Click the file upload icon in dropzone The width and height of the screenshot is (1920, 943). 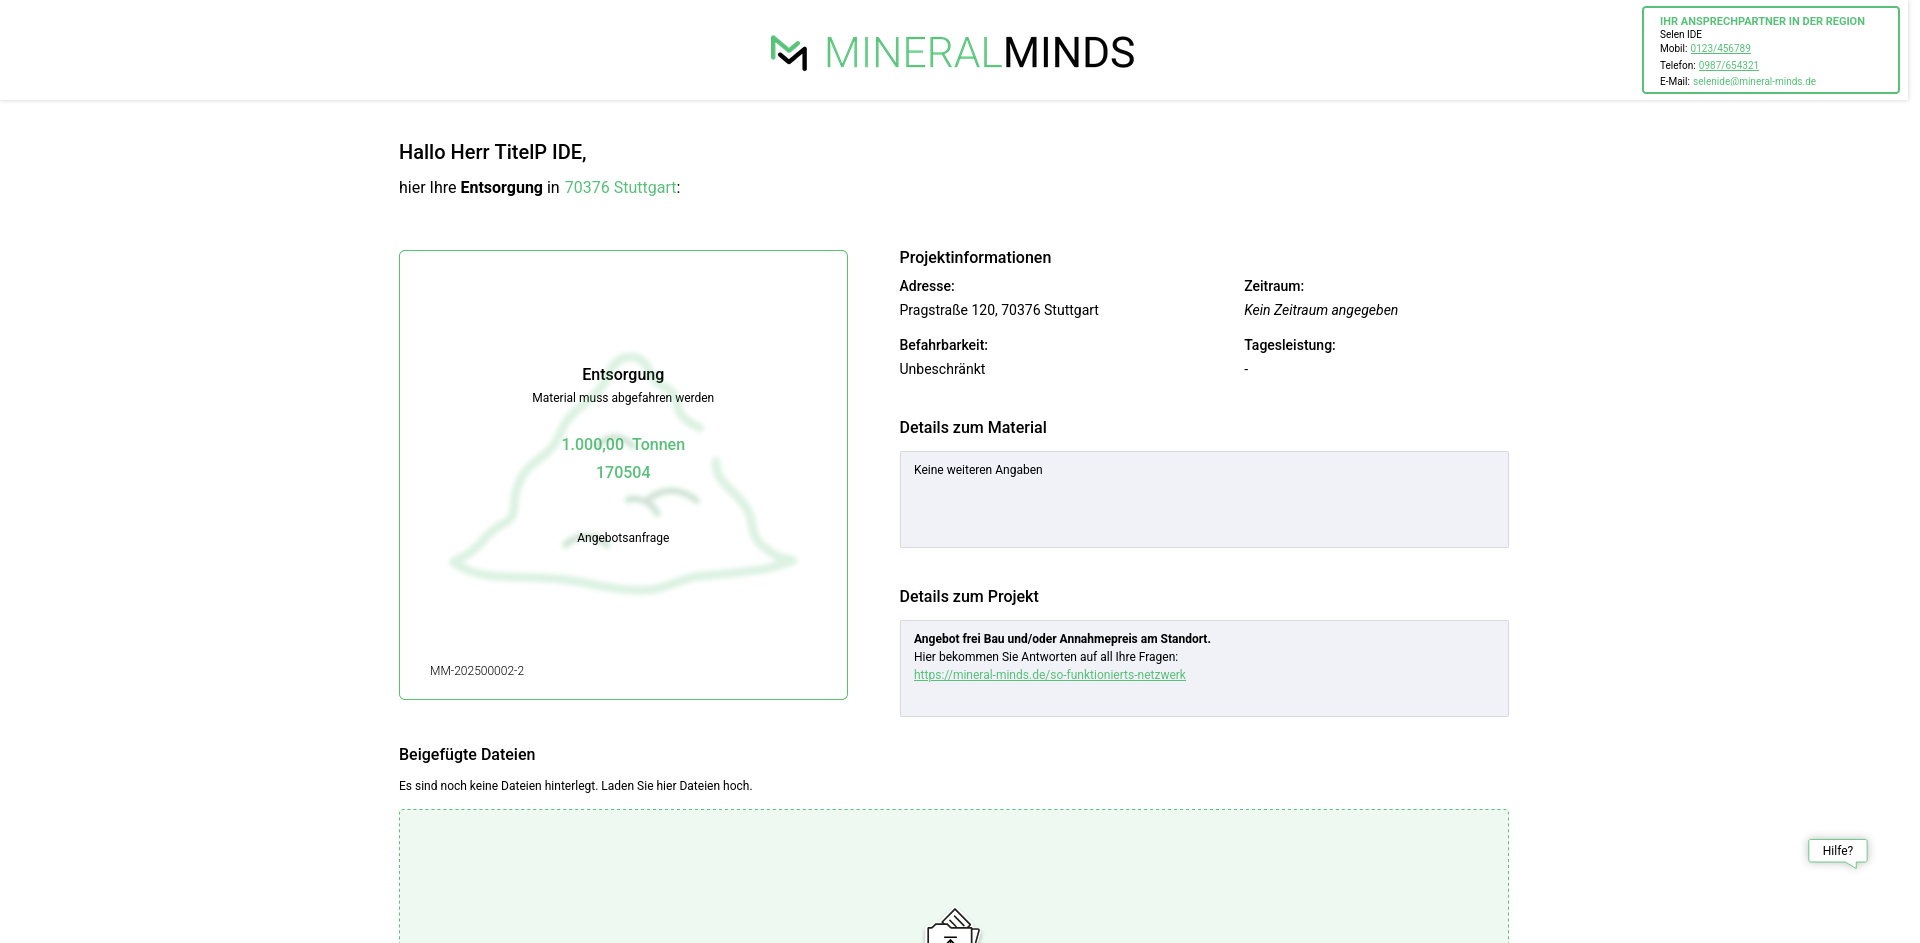tap(953, 927)
